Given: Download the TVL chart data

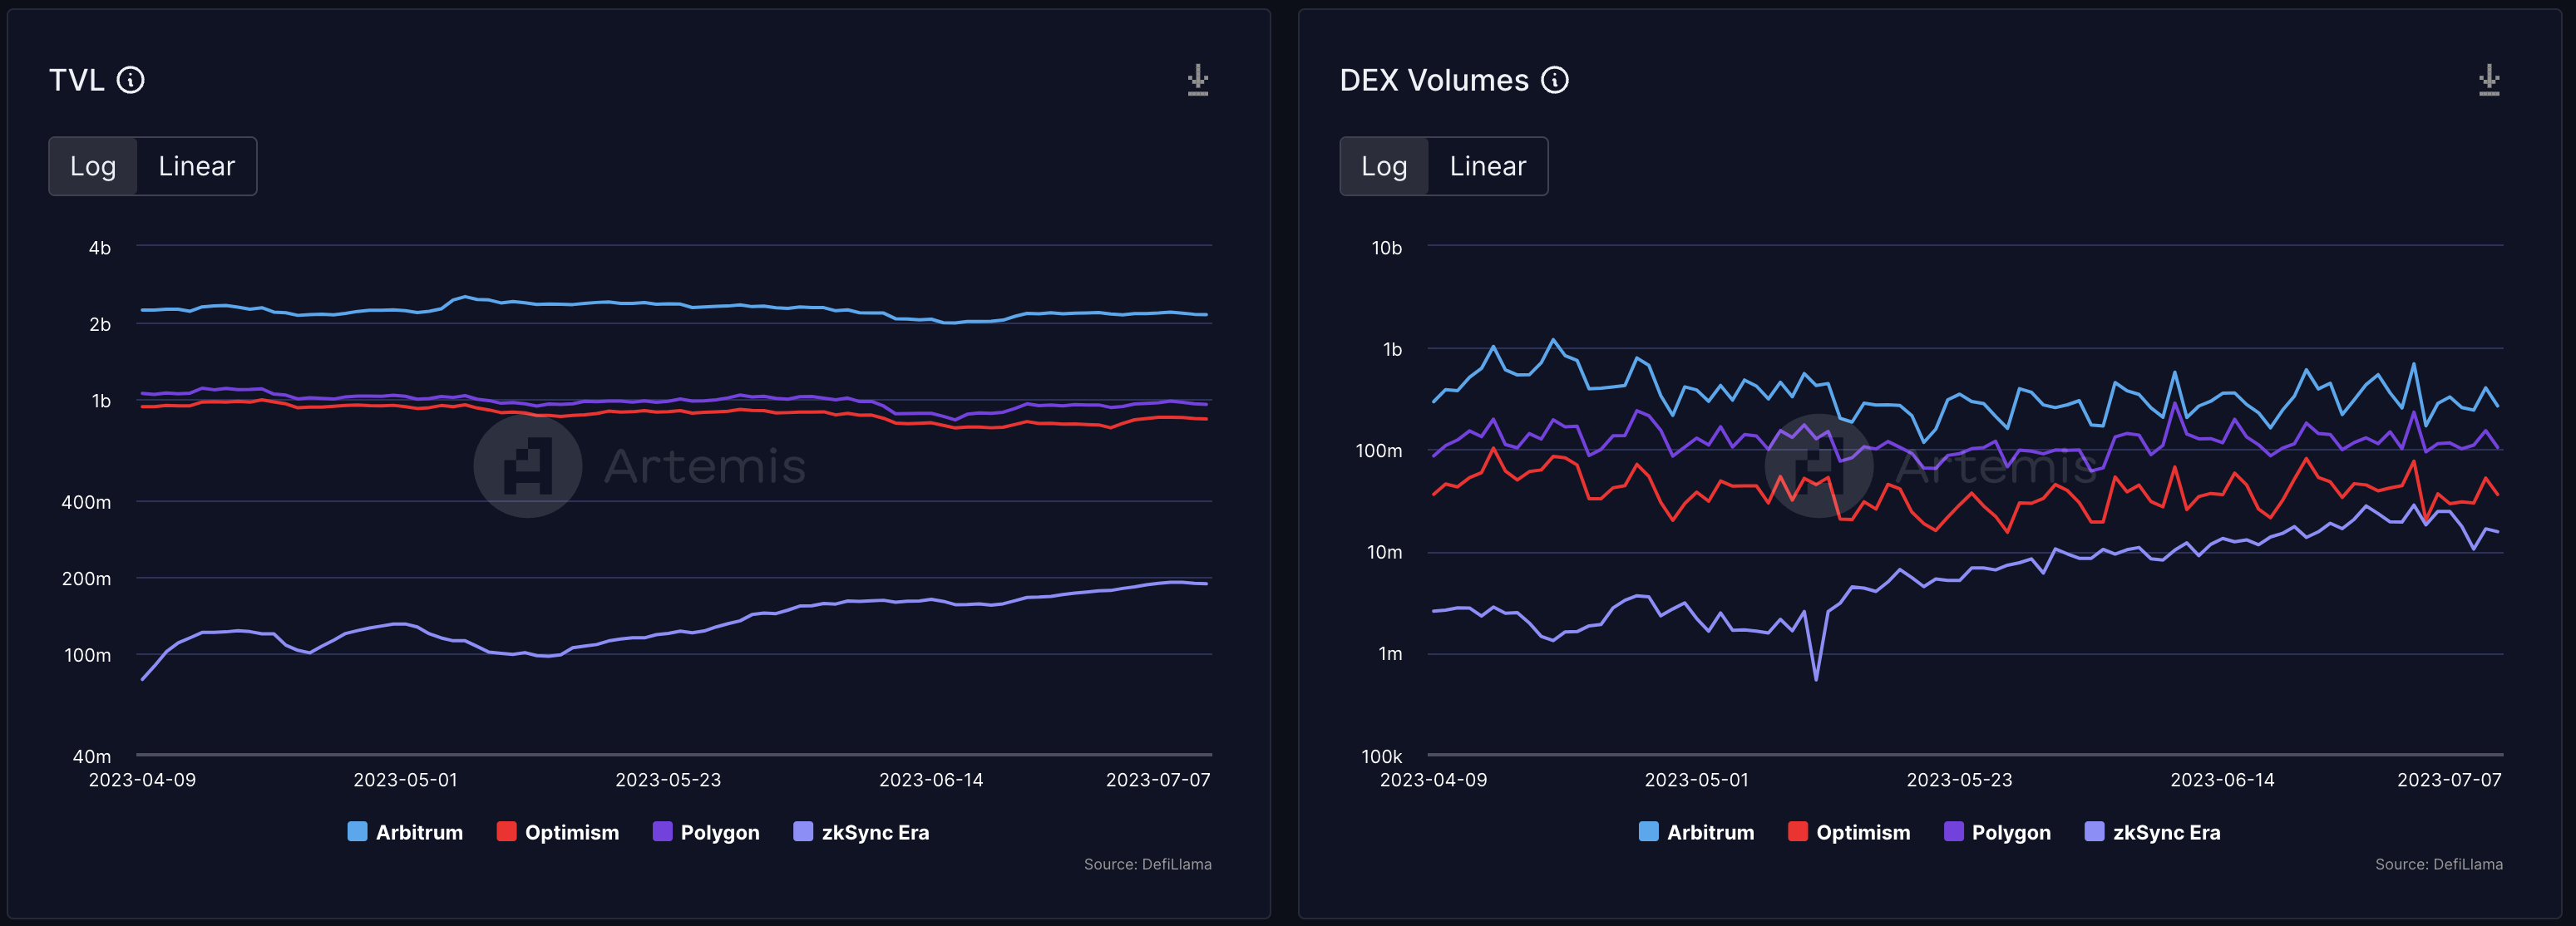Looking at the screenshot, I should click(1197, 80).
